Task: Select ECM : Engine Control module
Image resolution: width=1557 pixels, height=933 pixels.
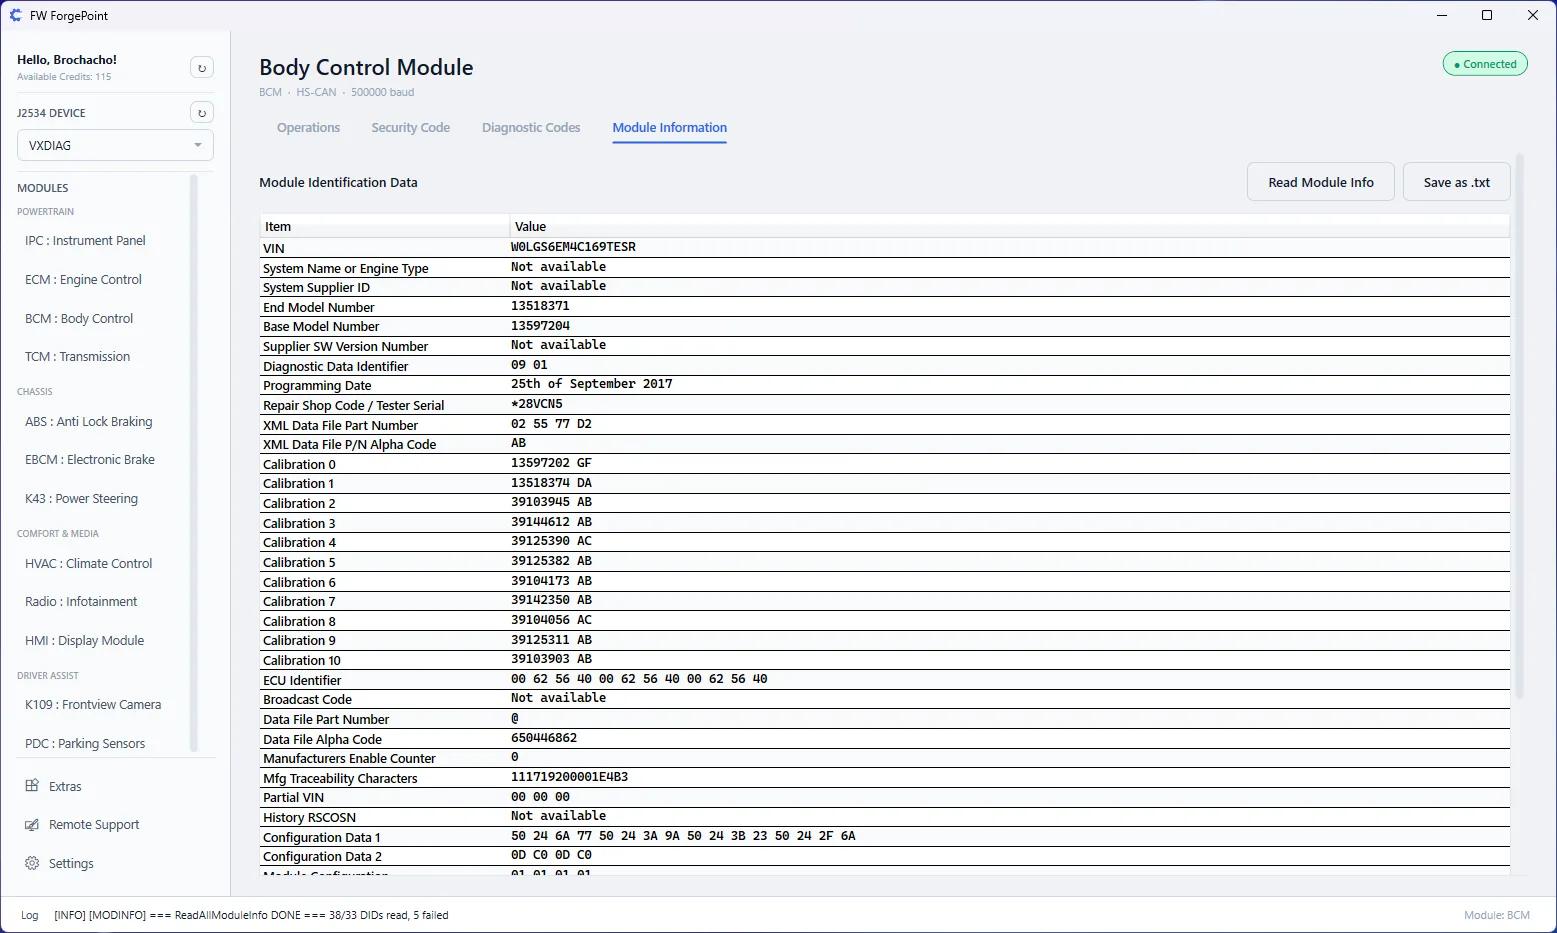Action: [x=83, y=280]
